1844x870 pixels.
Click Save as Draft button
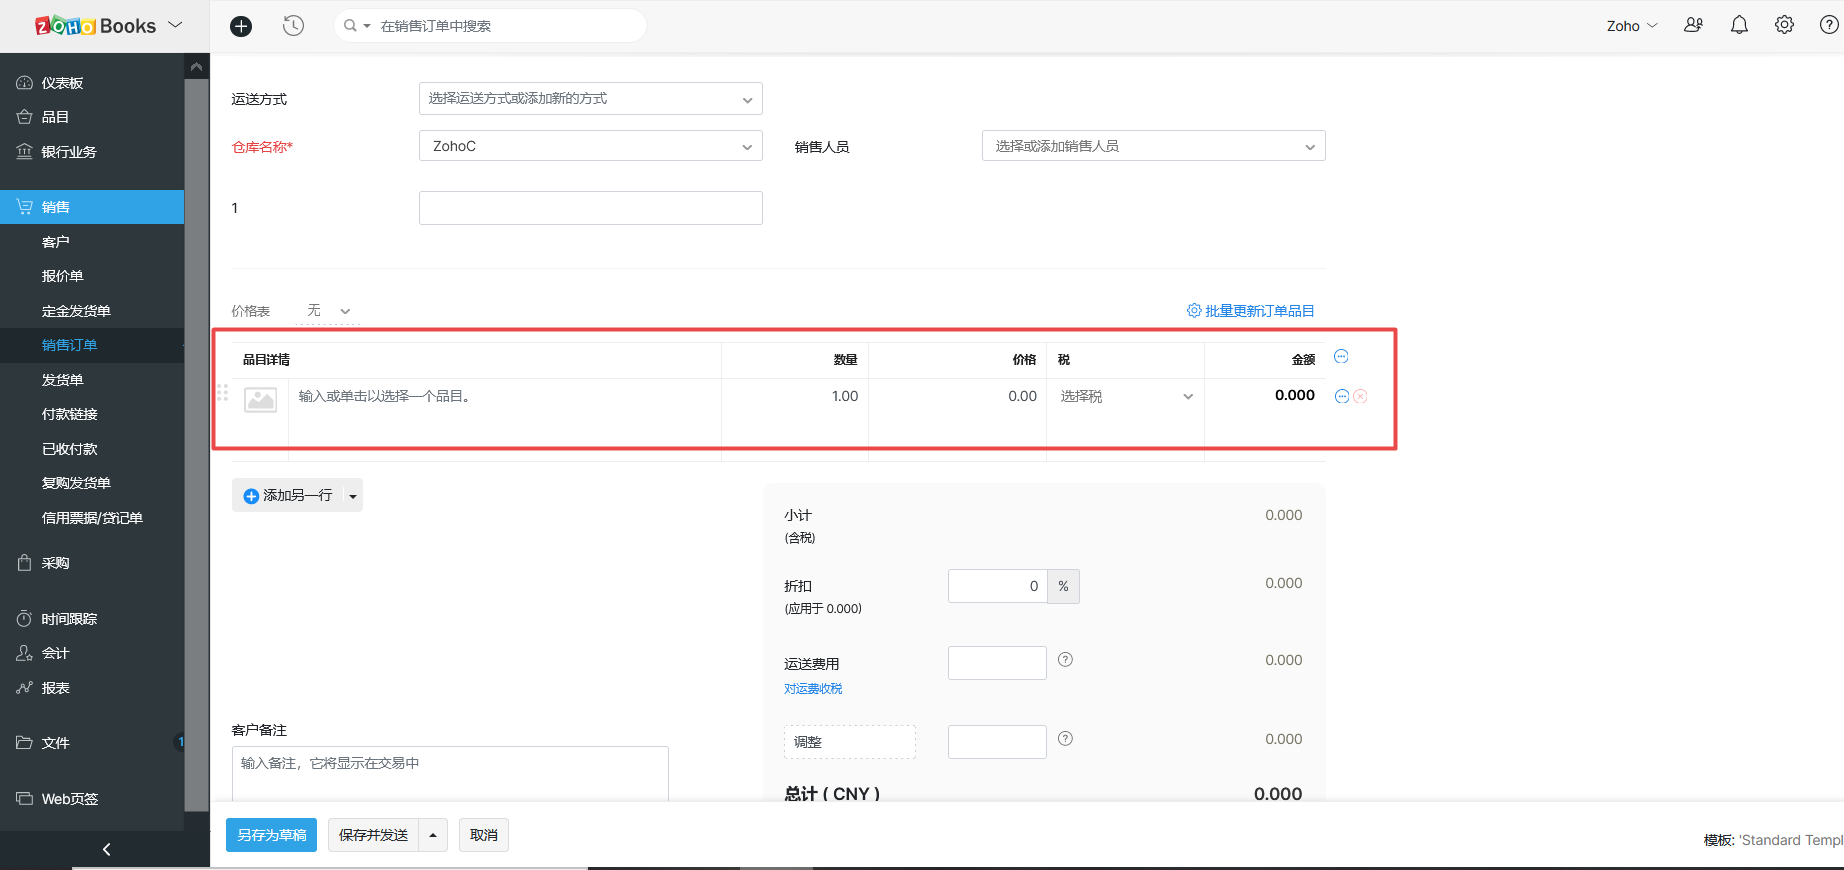point(271,835)
